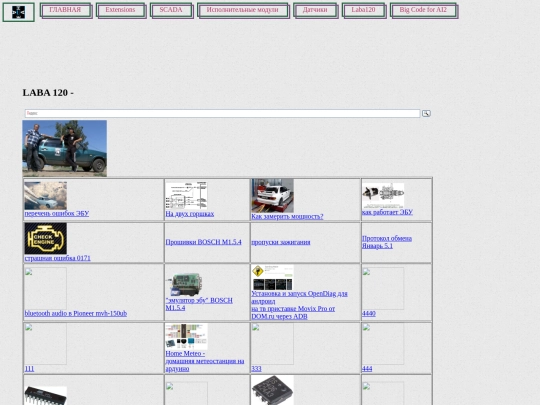Click the site search input field
The height and width of the screenshot is (405, 540).
222,113
